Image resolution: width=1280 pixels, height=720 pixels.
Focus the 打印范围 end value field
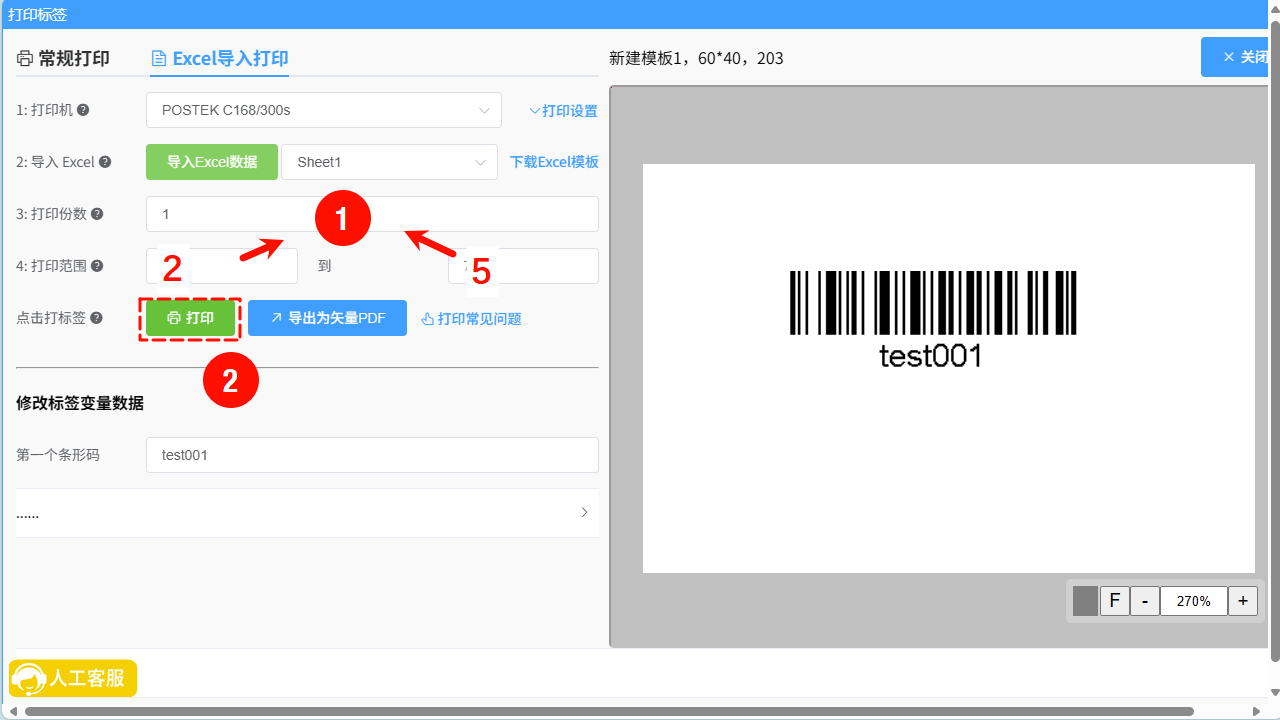click(x=523, y=266)
